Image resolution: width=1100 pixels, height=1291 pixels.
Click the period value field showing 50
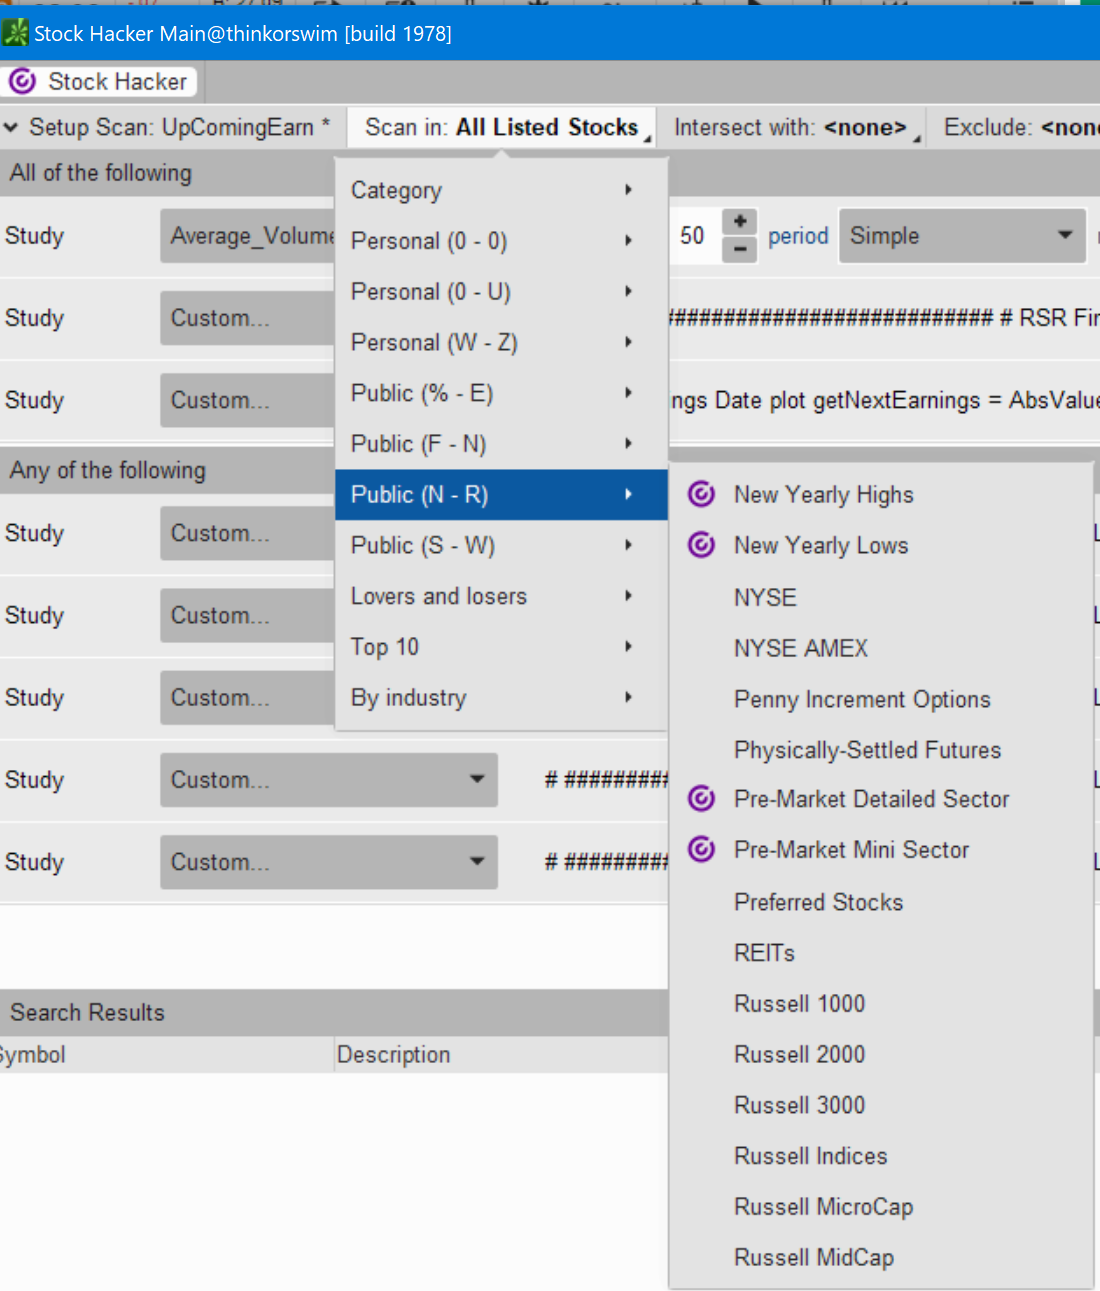pos(693,236)
